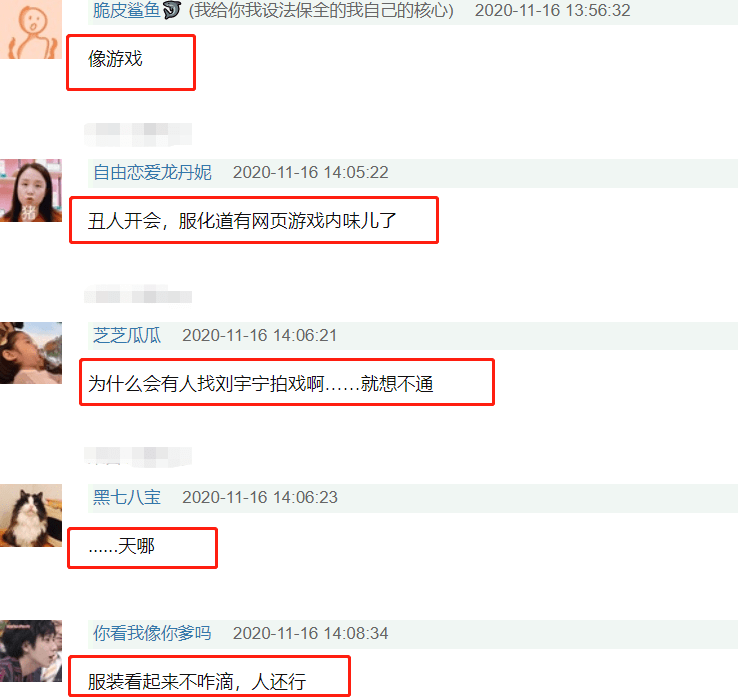This screenshot has height=698, width=738.
Task: Select the ……天哪 comment
Action: point(121,546)
